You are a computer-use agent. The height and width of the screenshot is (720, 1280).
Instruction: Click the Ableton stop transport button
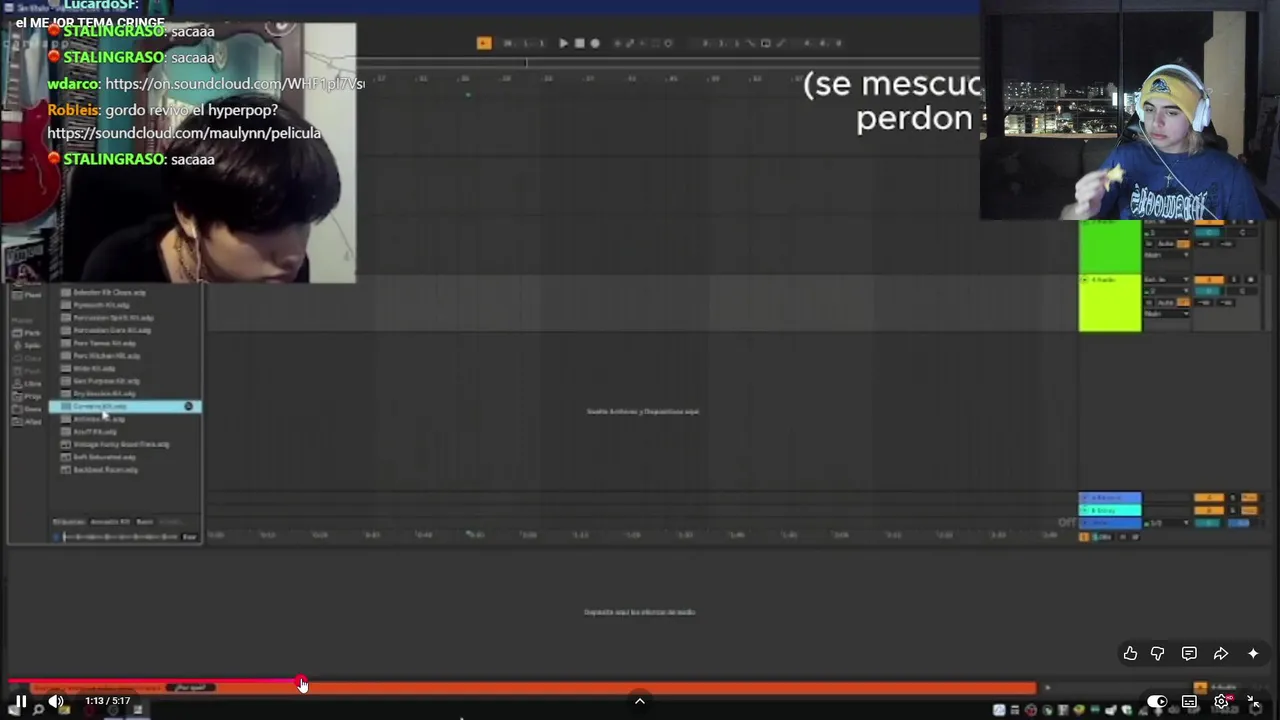(579, 43)
